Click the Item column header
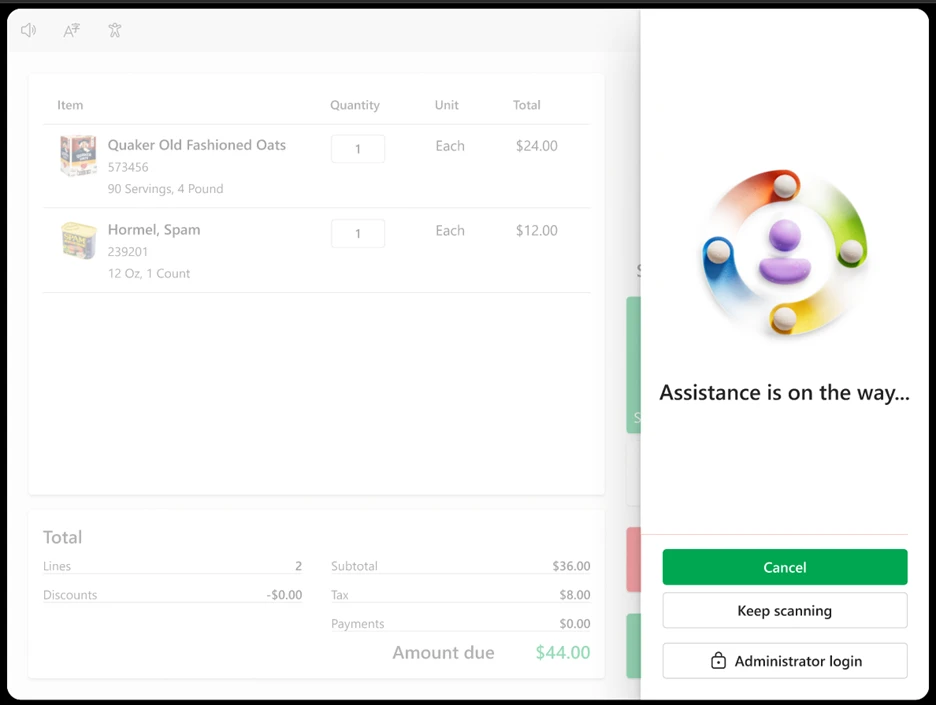 pyautogui.click(x=70, y=105)
